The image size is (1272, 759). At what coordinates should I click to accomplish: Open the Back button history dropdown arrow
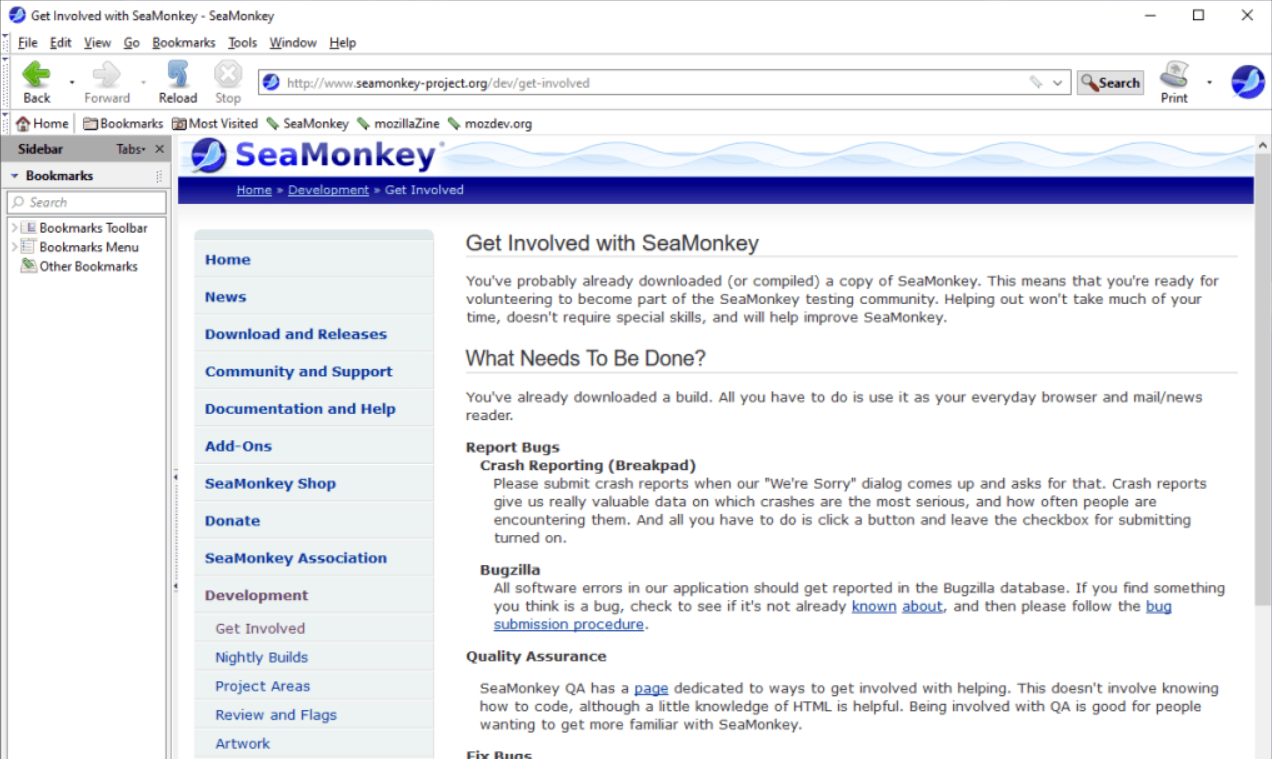click(x=71, y=82)
